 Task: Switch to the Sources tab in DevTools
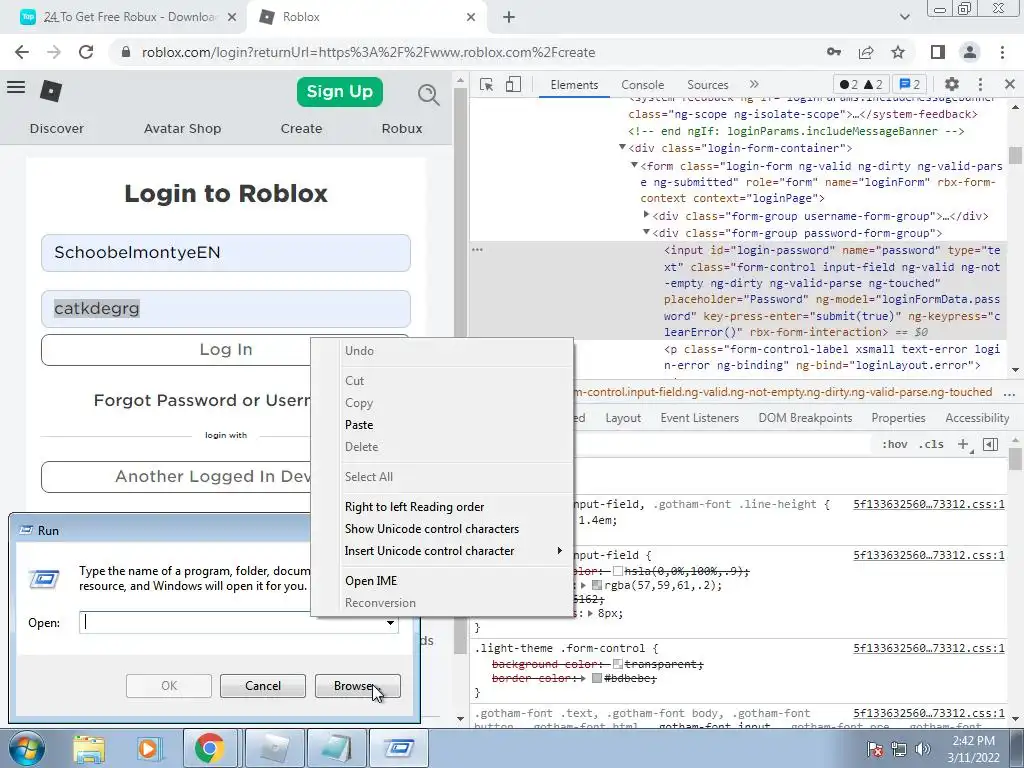[707, 84]
